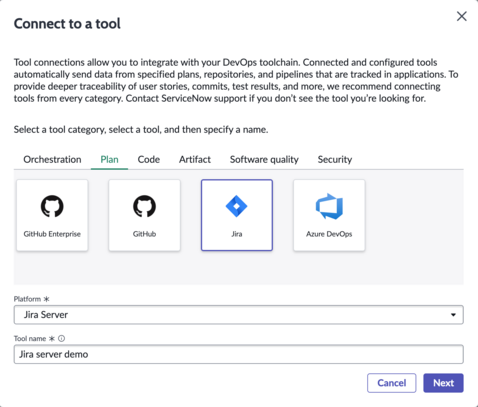Viewport: 478px width, 407px height.
Task: Click the Cancel button
Action: (x=392, y=383)
